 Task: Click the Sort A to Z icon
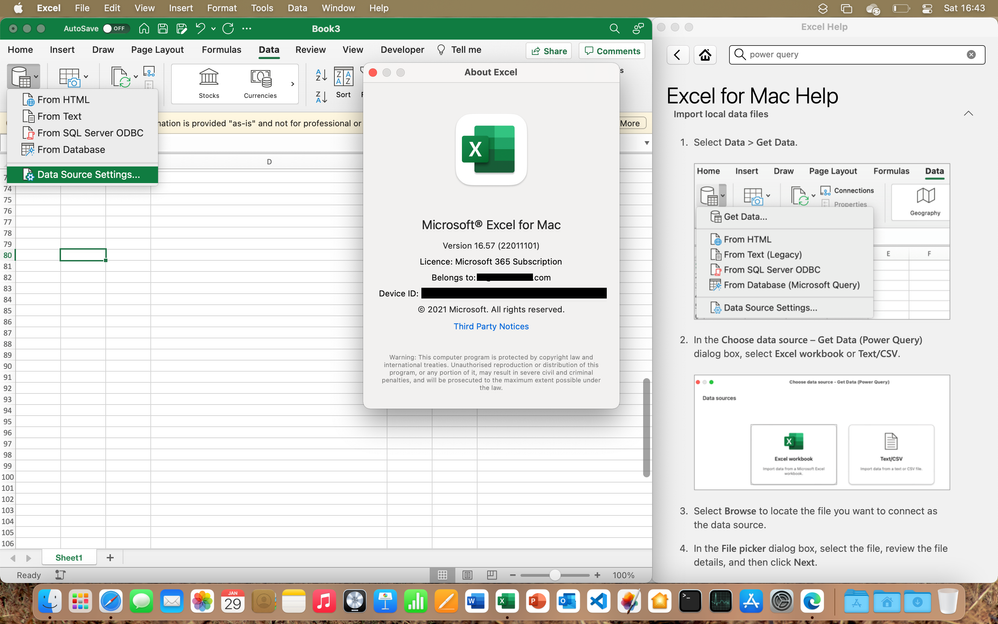coord(321,75)
